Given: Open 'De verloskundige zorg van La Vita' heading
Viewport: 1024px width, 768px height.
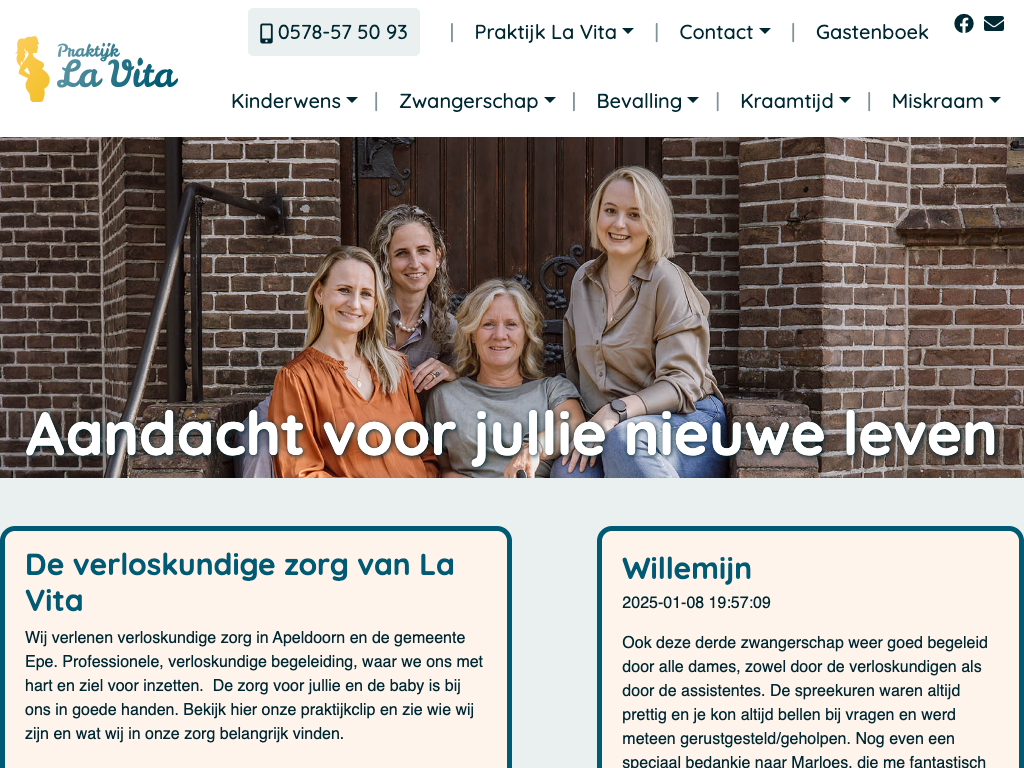Looking at the screenshot, I should coord(240,583).
